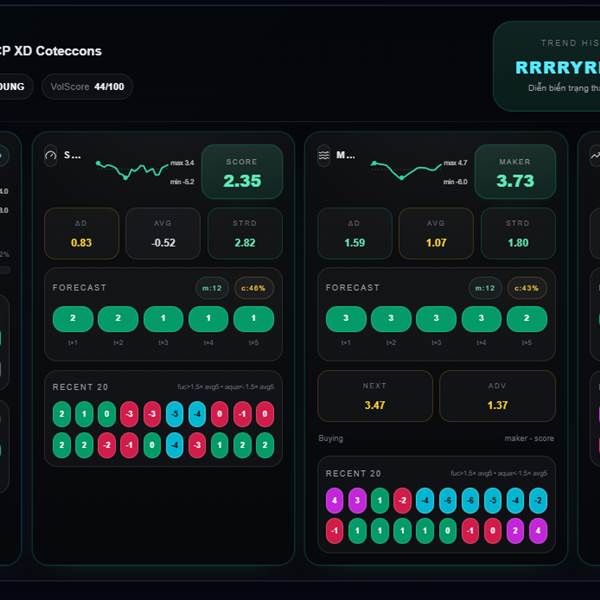Click the NEXT 3.47 tile
Screen dimensions: 600x600
click(375, 396)
